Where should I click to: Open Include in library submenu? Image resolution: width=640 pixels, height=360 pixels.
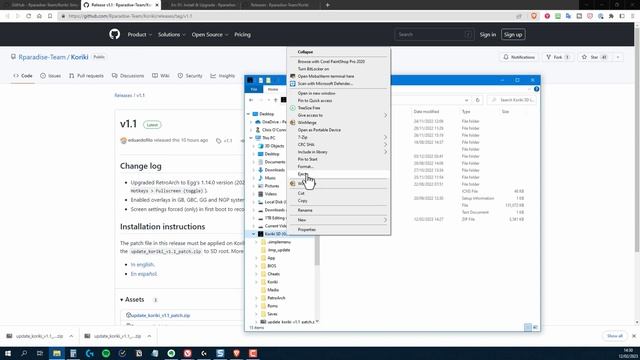(338, 152)
